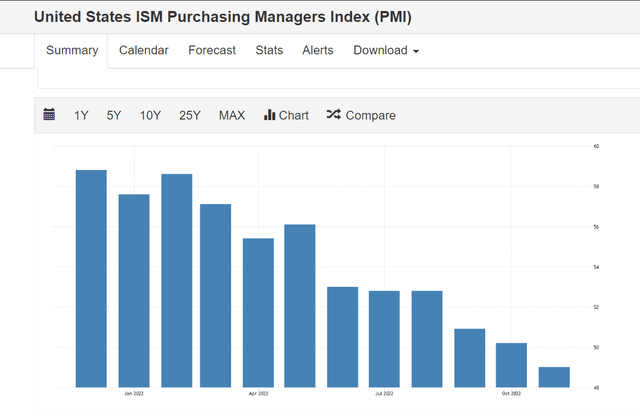The image size is (640, 419).
Task: Expand the Download dropdown caret
Action: click(416, 51)
